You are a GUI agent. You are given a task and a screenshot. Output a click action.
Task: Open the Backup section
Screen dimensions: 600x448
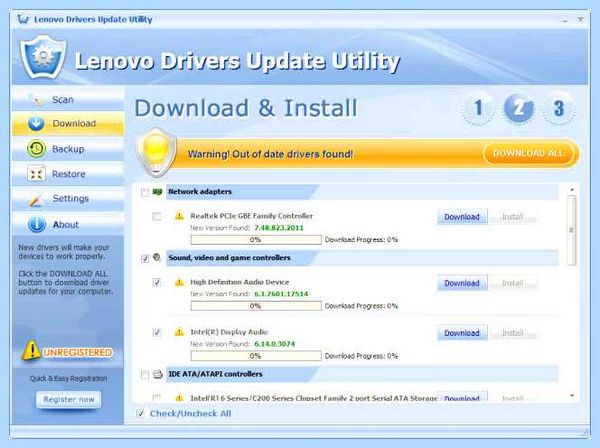click(x=68, y=149)
